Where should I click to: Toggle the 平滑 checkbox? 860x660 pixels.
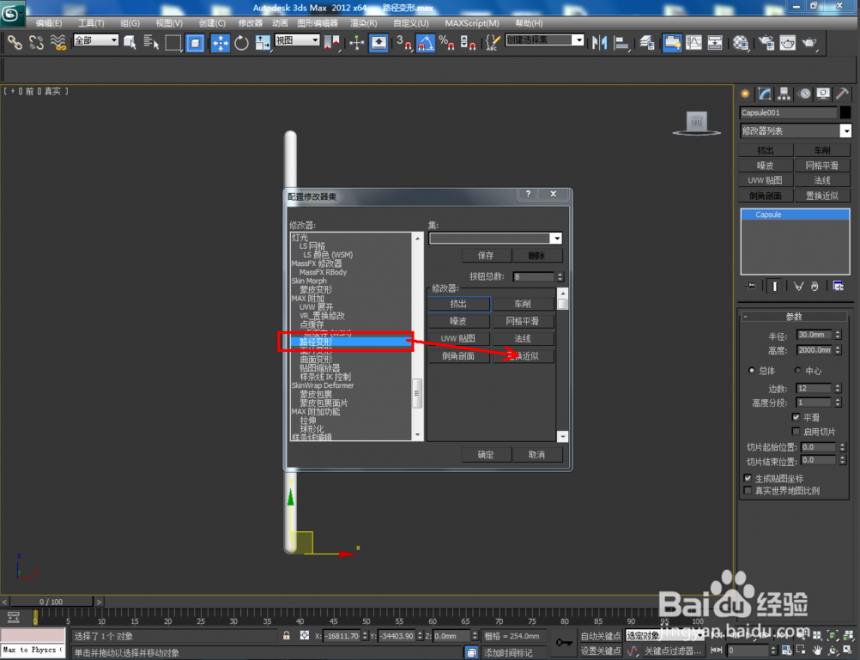[x=796, y=418]
